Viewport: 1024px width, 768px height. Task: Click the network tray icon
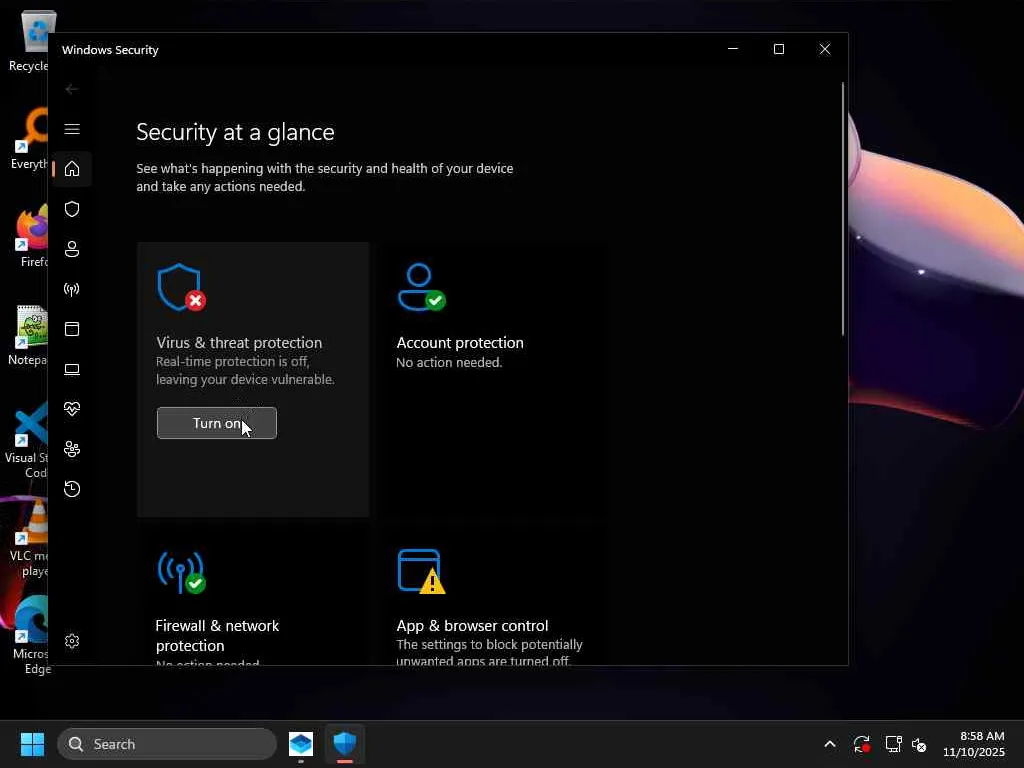pyautogui.click(x=893, y=744)
